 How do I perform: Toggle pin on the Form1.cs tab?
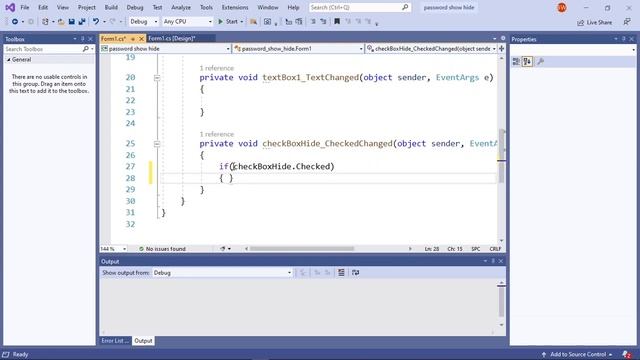point(133,39)
